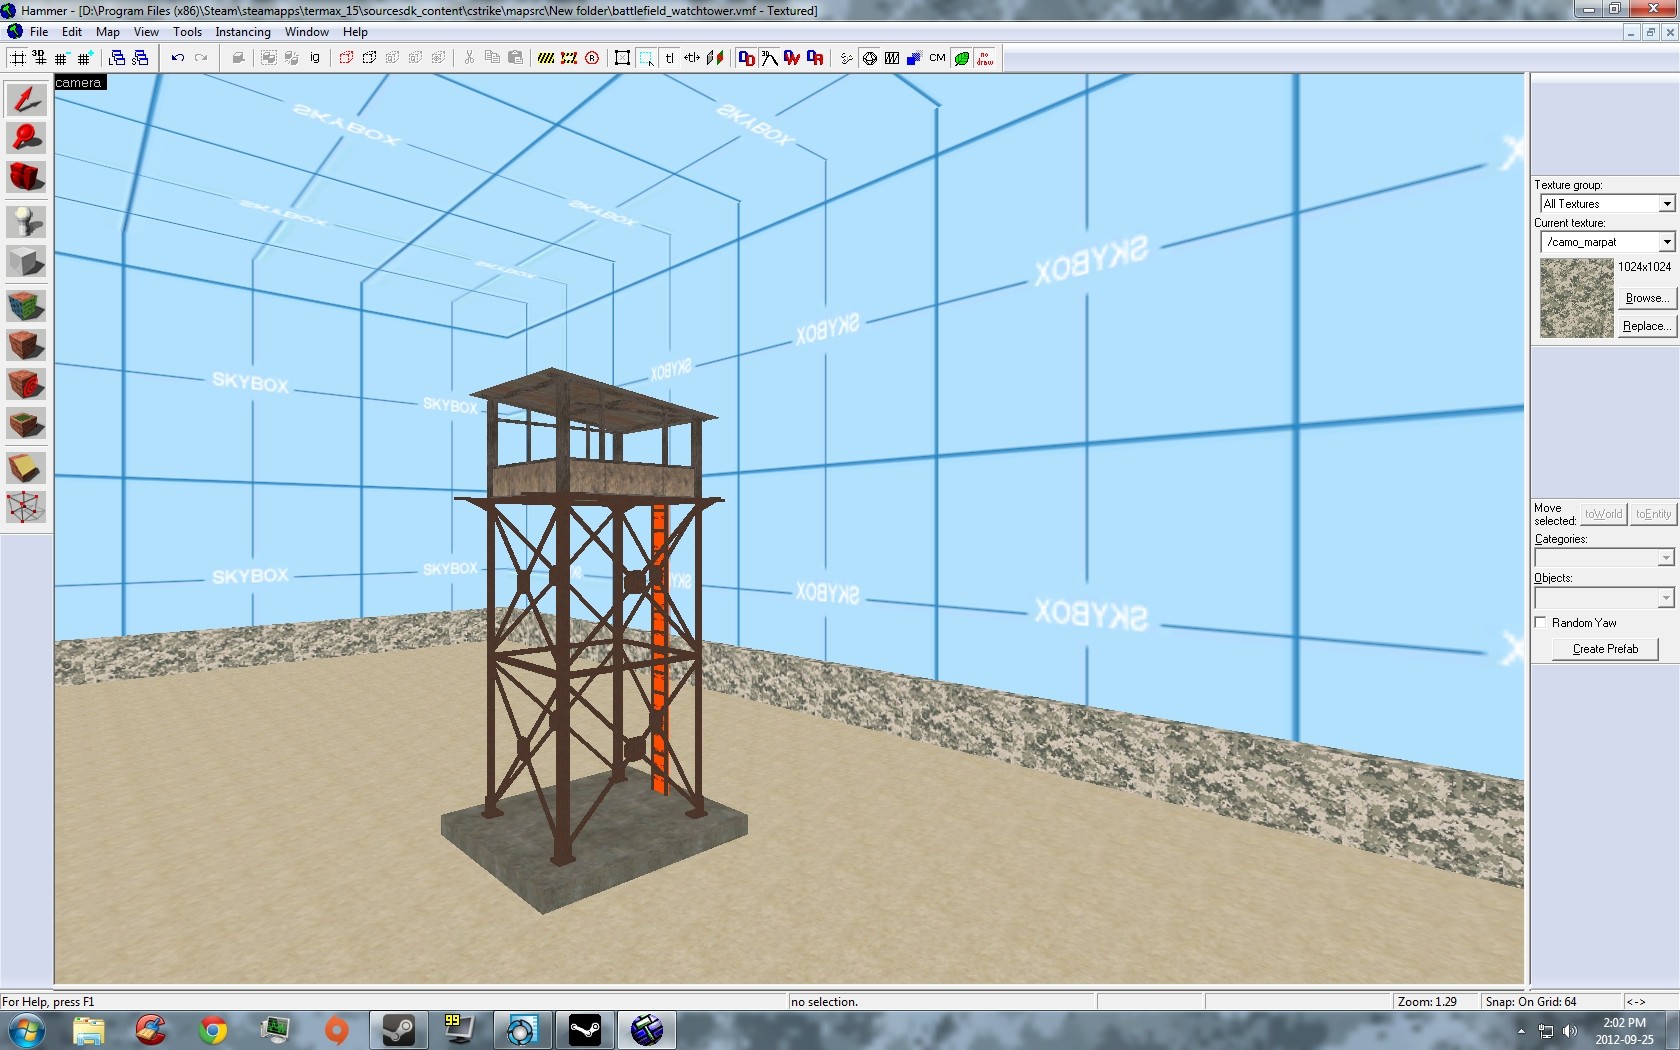Select the Magnify tool
This screenshot has height=1050, width=1680.
[26, 138]
